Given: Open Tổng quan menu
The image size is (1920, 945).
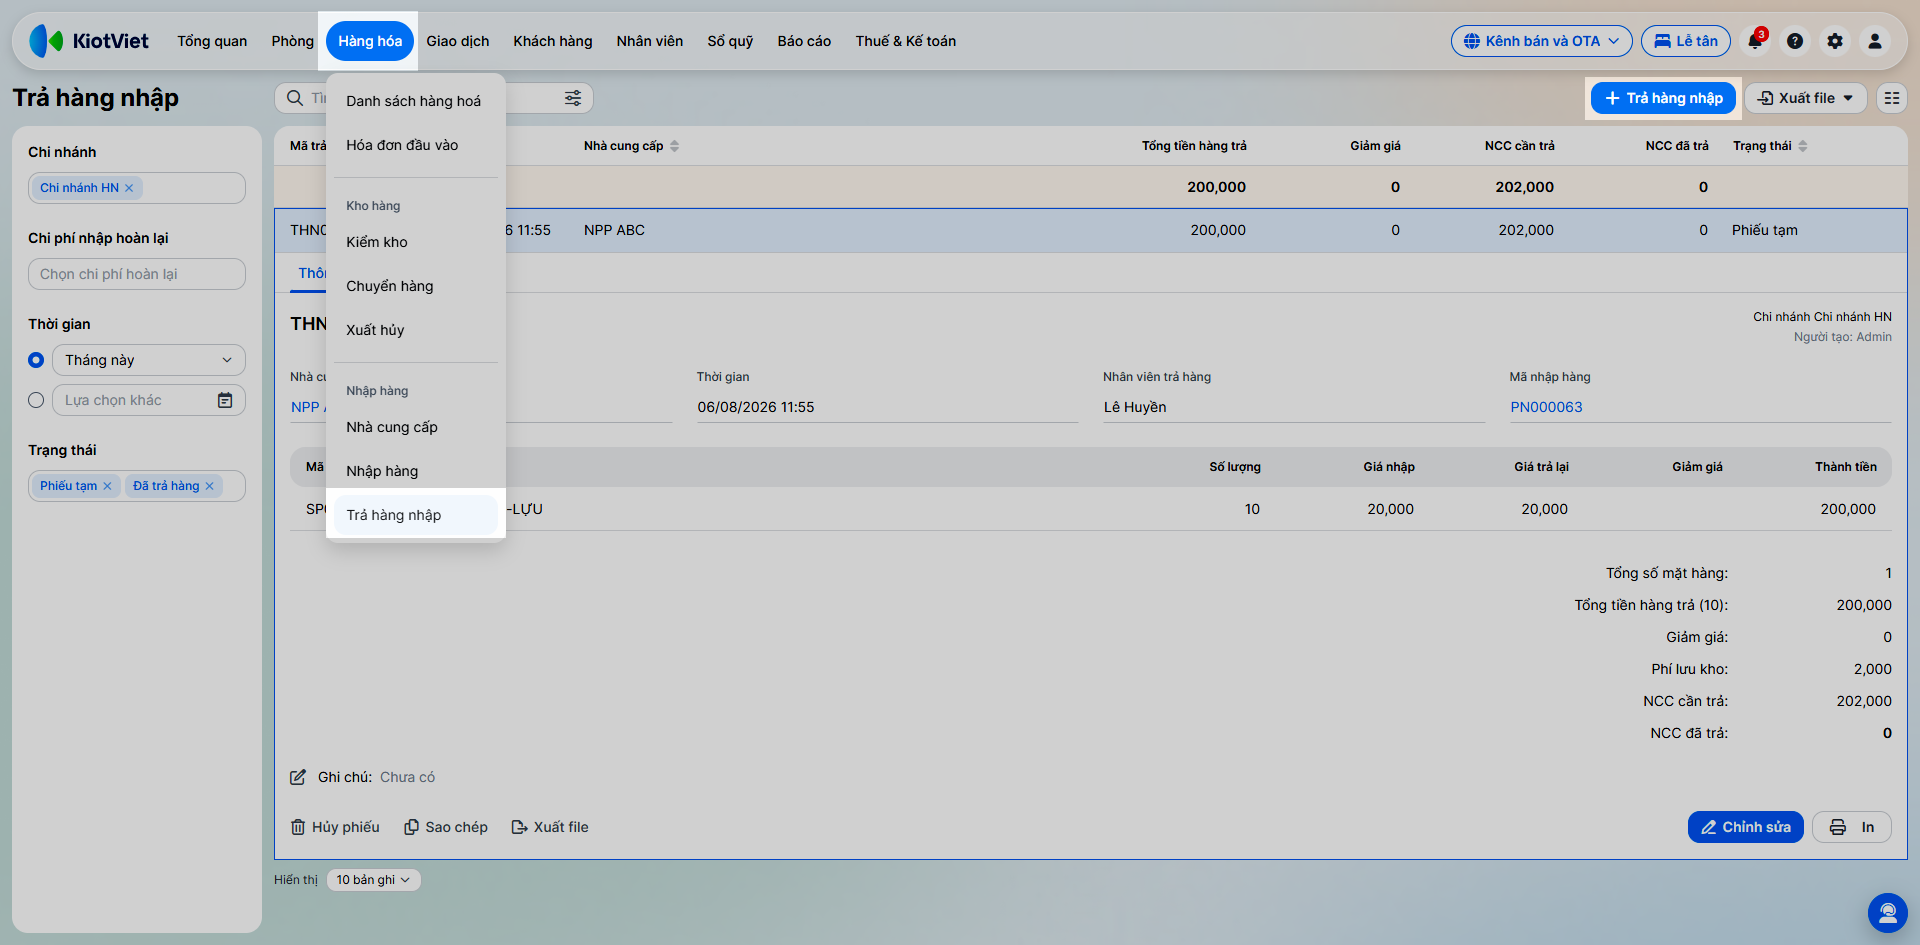Looking at the screenshot, I should click(x=212, y=41).
